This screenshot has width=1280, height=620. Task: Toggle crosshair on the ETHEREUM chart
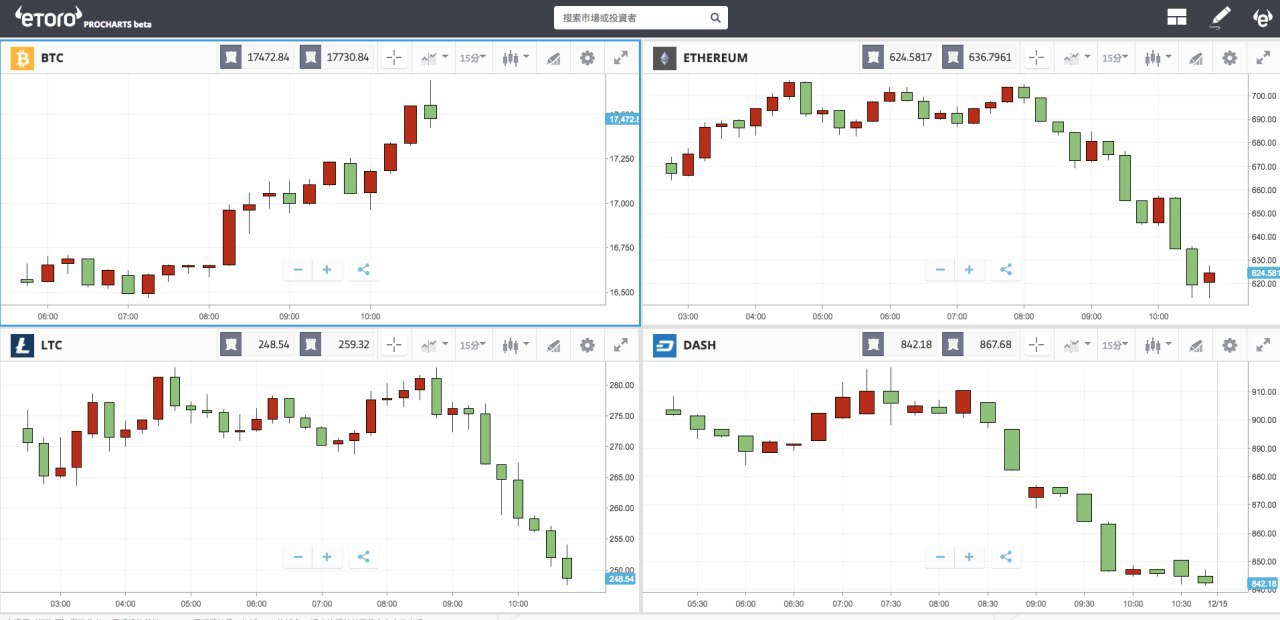1037,58
